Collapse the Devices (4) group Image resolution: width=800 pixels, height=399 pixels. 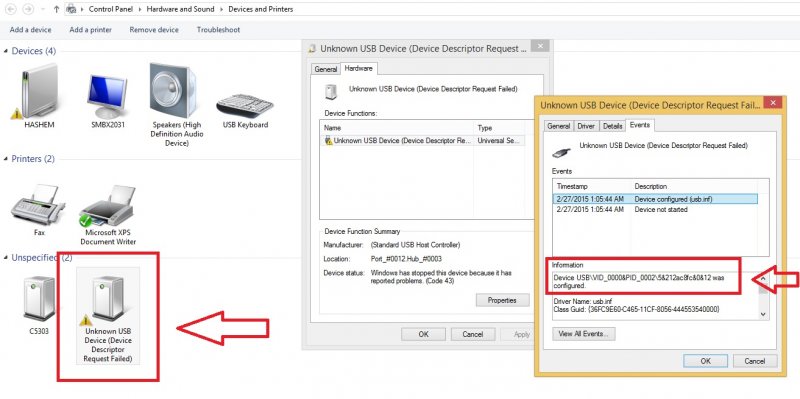(x=6, y=51)
